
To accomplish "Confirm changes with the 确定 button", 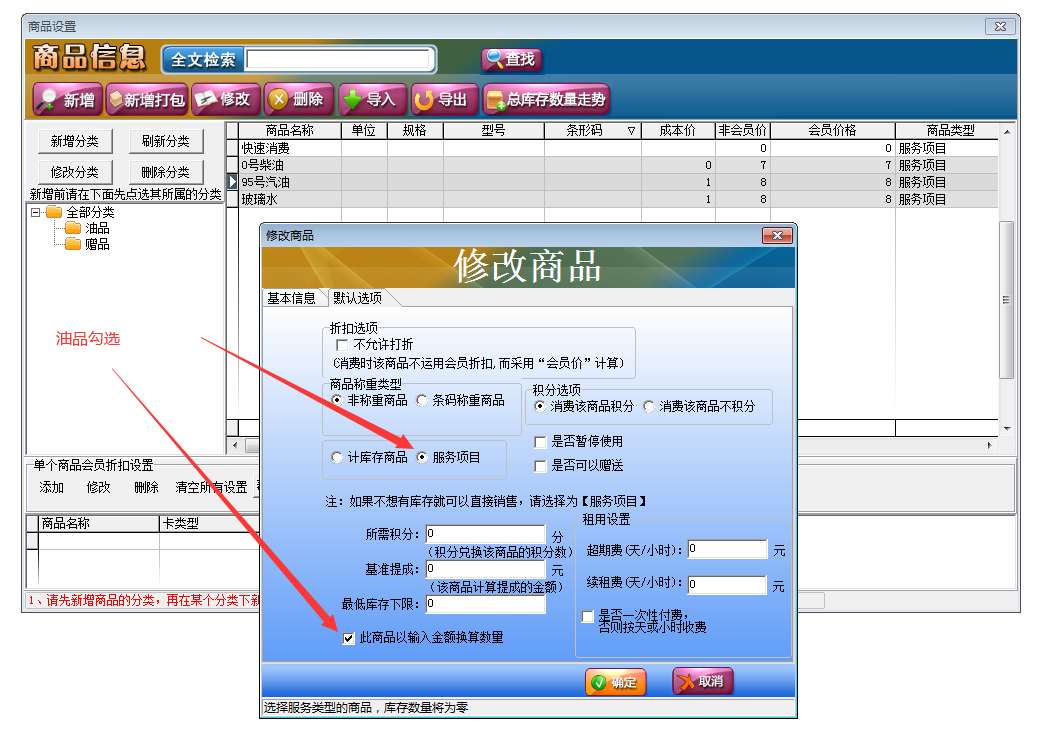I will click(615, 682).
